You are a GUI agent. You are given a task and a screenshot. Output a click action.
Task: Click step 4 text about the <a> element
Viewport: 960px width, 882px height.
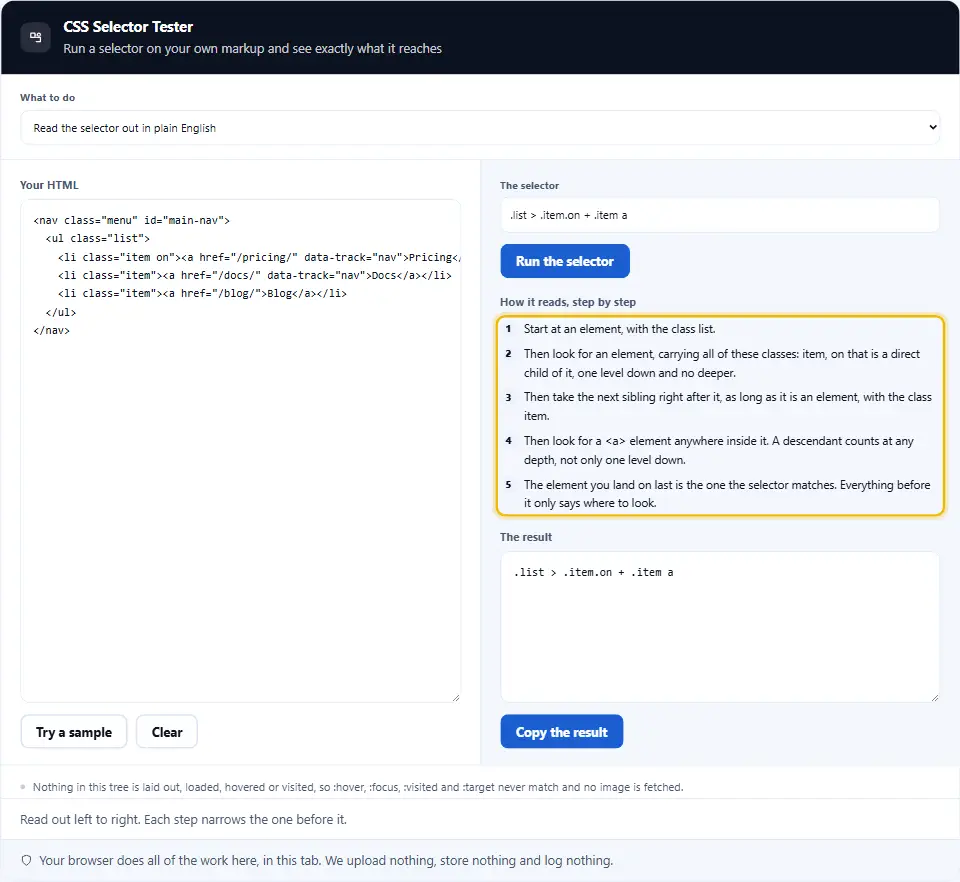[x=718, y=450]
